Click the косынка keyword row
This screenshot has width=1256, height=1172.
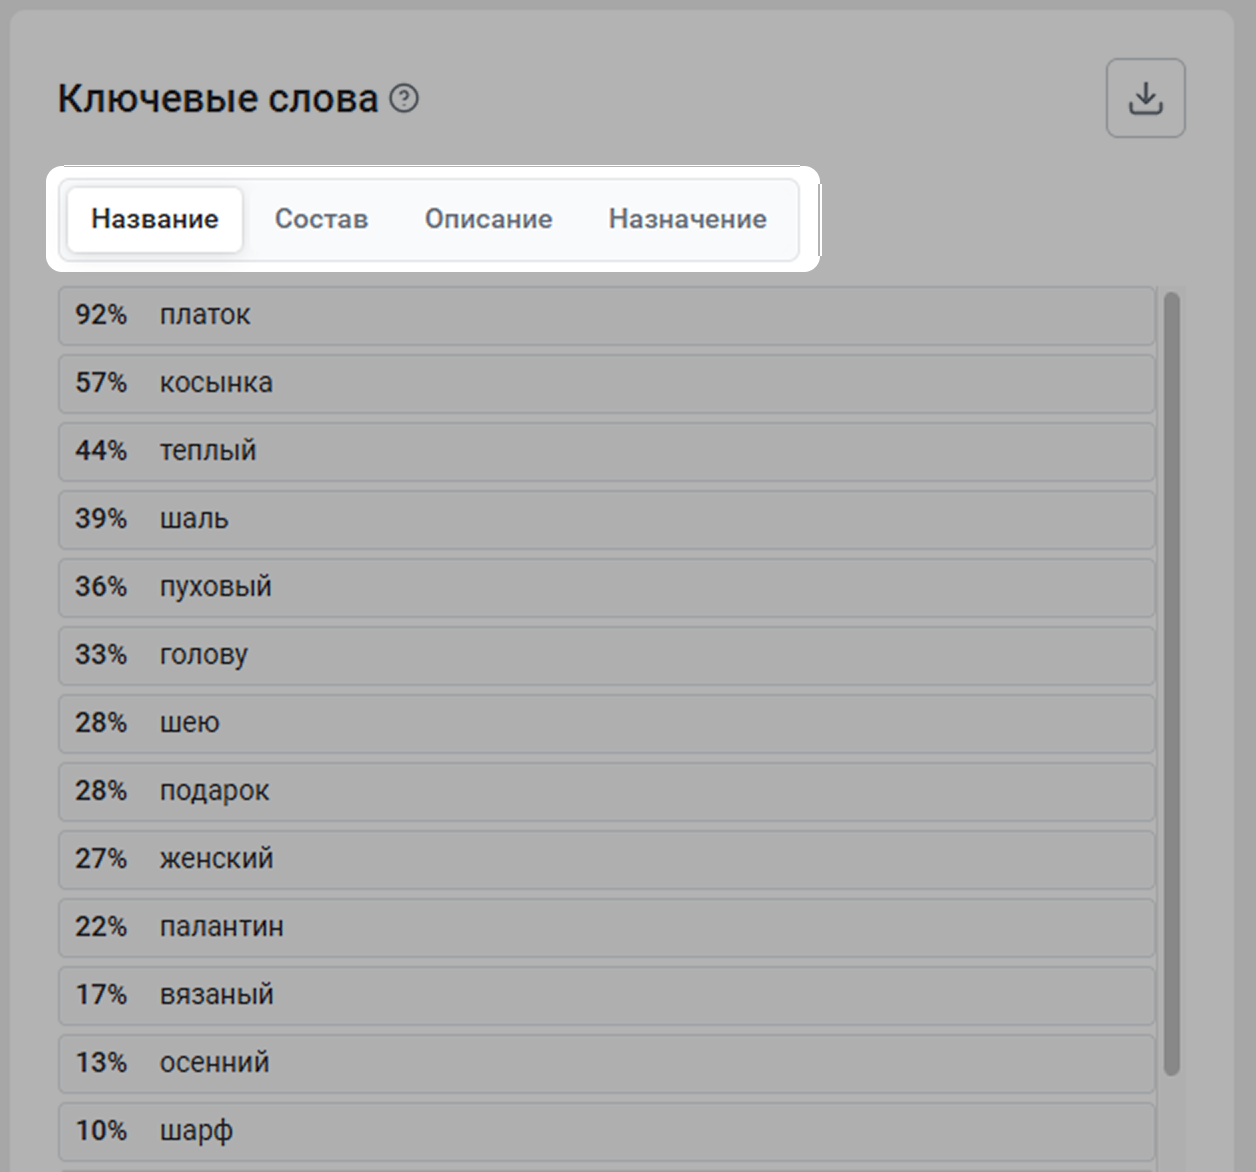(x=605, y=383)
